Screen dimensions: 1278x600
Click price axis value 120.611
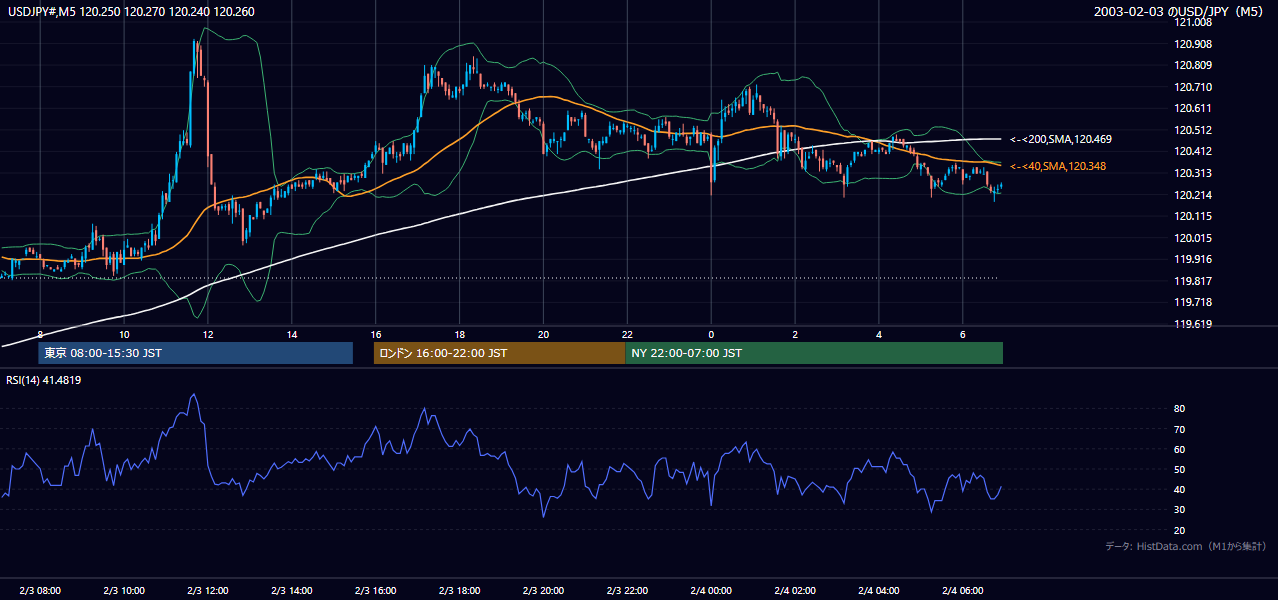(1194, 108)
